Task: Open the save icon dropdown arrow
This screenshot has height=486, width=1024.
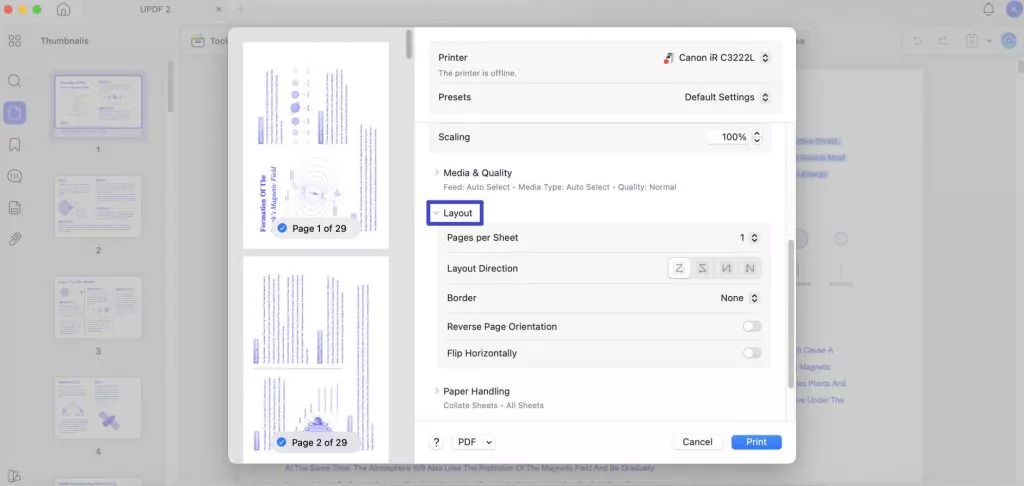Action: pyautogui.click(x=989, y=40)
